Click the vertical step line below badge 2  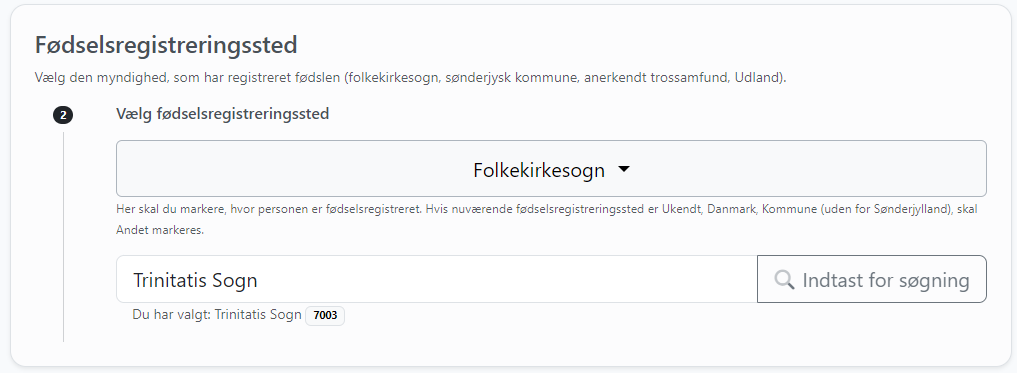point(64,237)
